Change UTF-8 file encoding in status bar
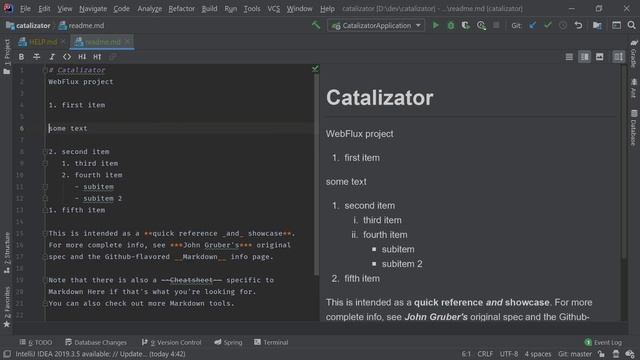 509,354
